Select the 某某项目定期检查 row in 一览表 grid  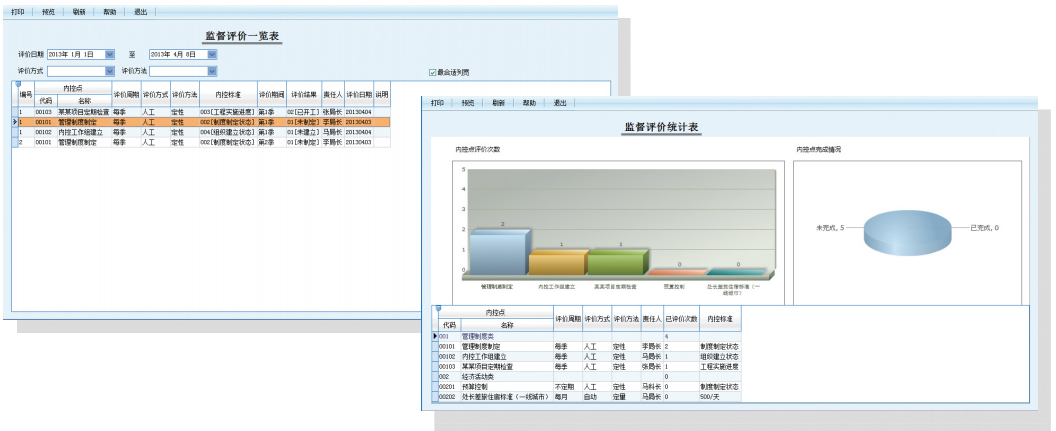pos(83,112)
